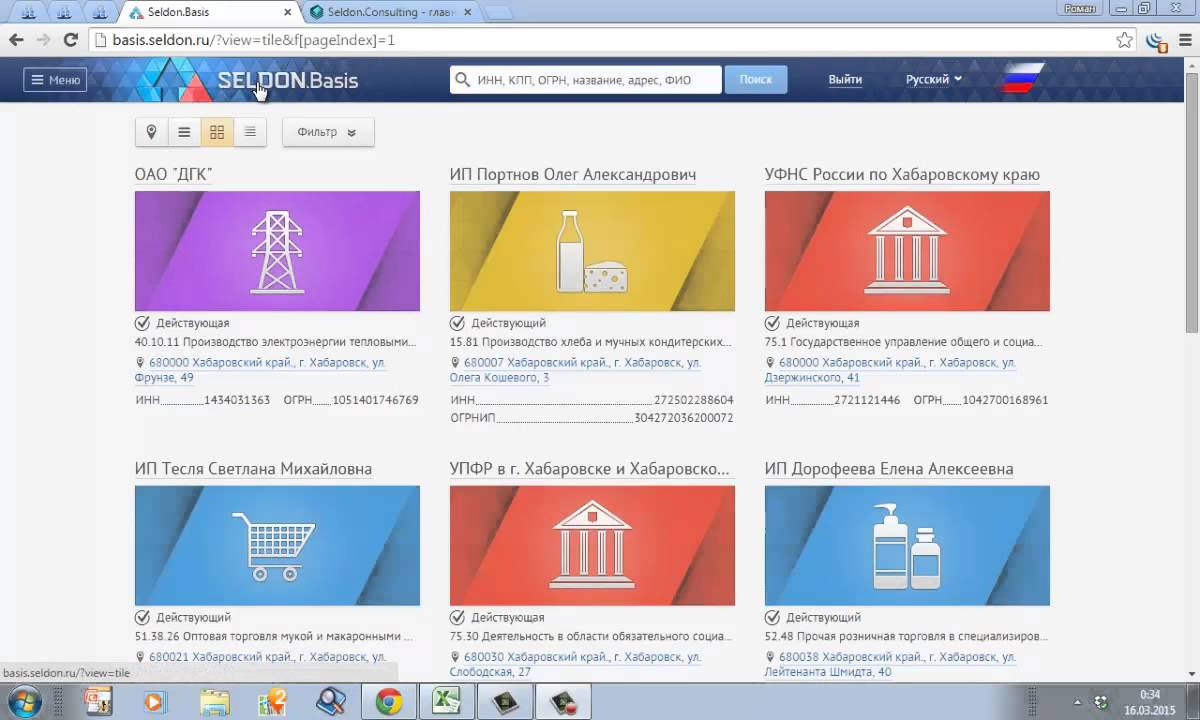The width and height of the screenshot is (1200, 720).
Task: Open the shopping cart tile image
Action: pos(277,545)
